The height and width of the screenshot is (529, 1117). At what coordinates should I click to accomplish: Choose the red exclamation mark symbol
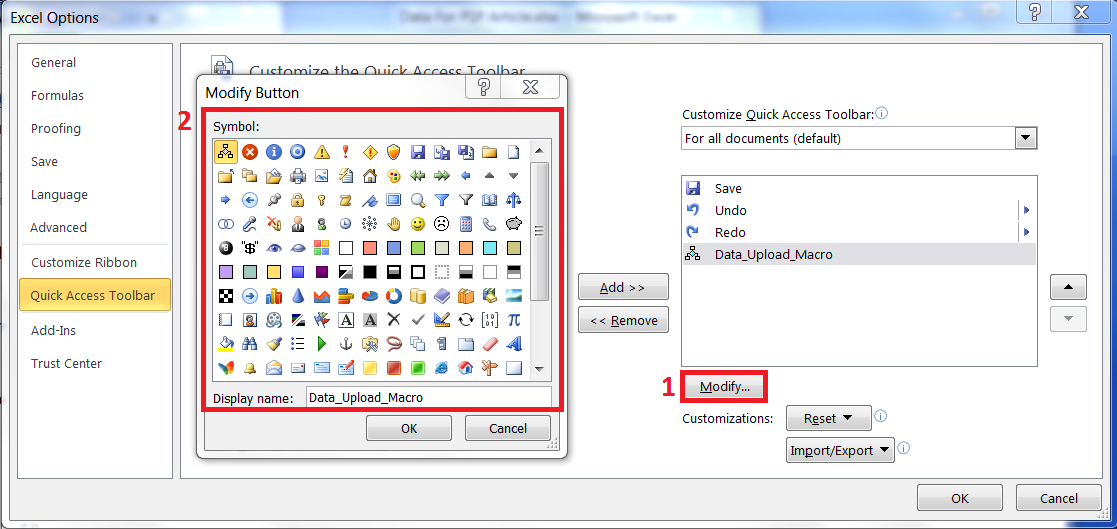(346, 152)
